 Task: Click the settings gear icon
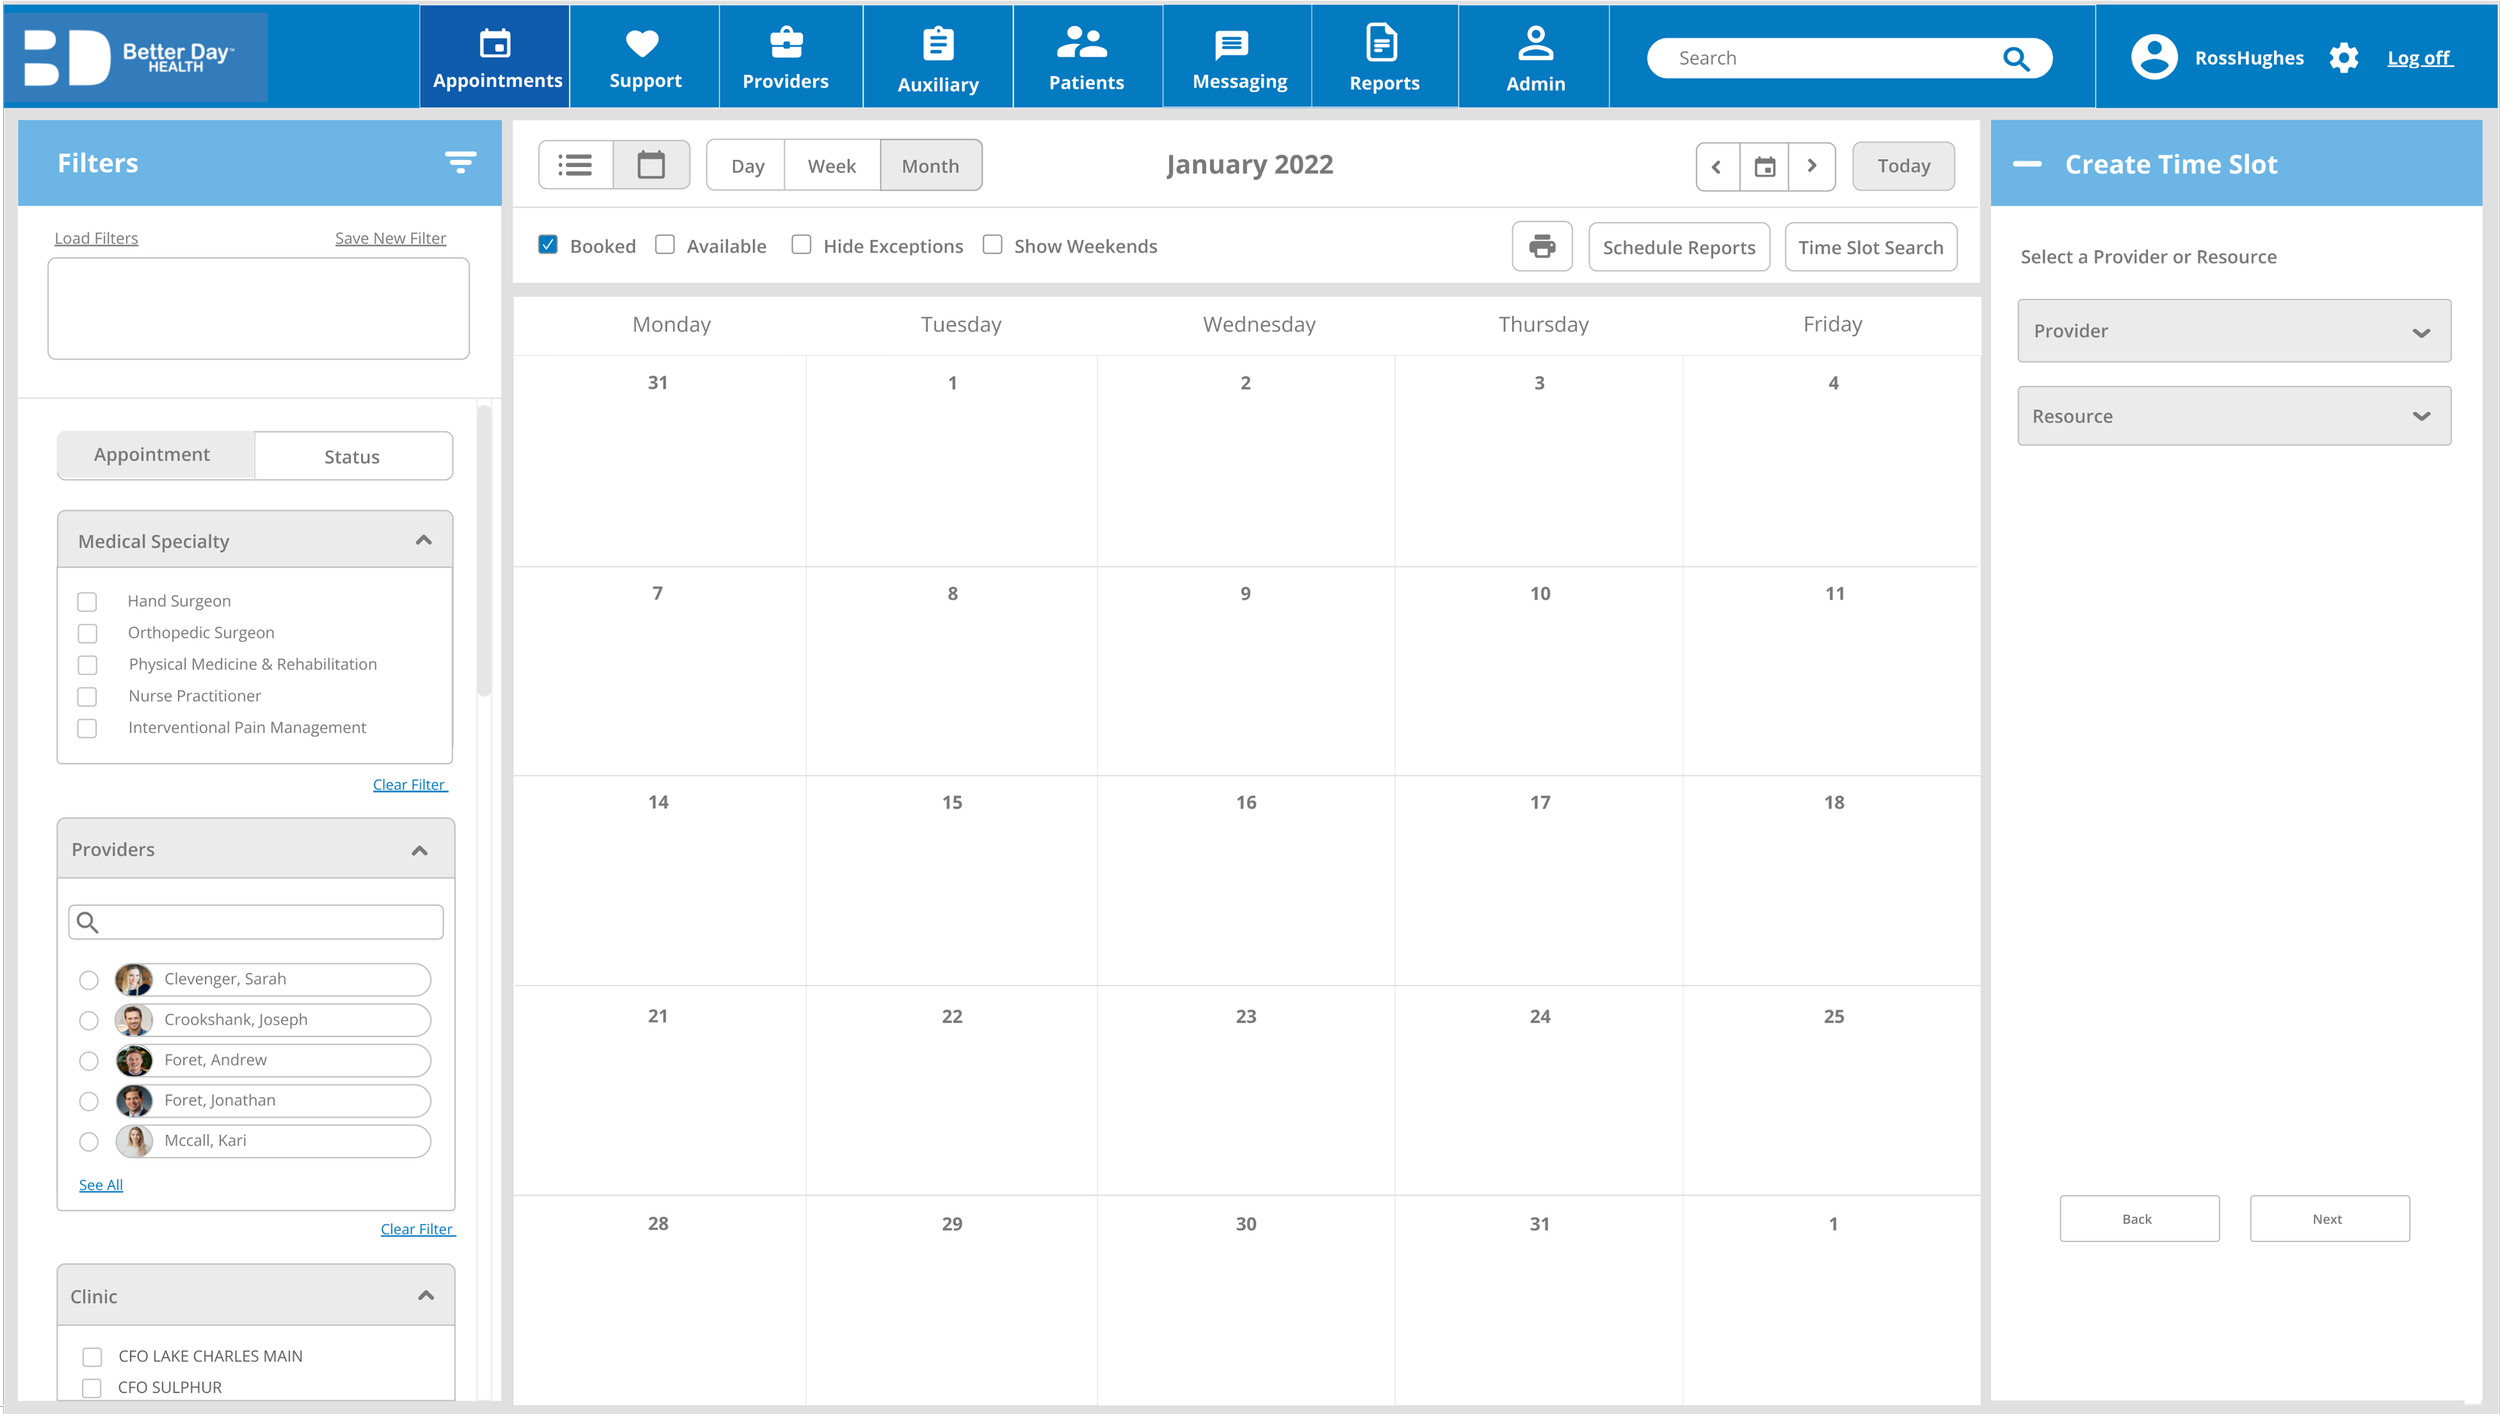(2343, 58)
